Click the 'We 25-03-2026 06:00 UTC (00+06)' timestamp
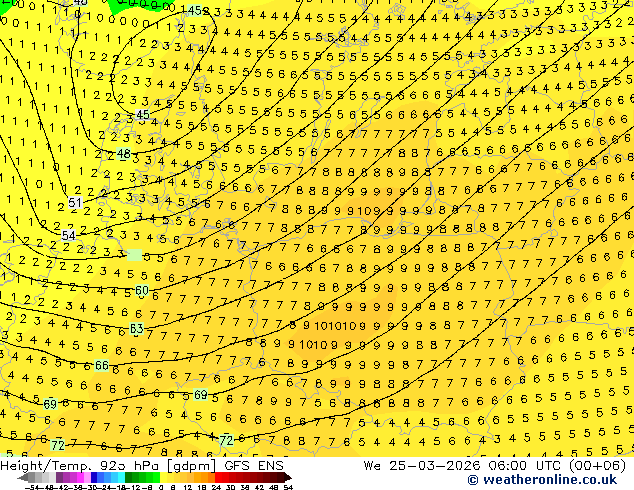 click(x=495, y=465)
